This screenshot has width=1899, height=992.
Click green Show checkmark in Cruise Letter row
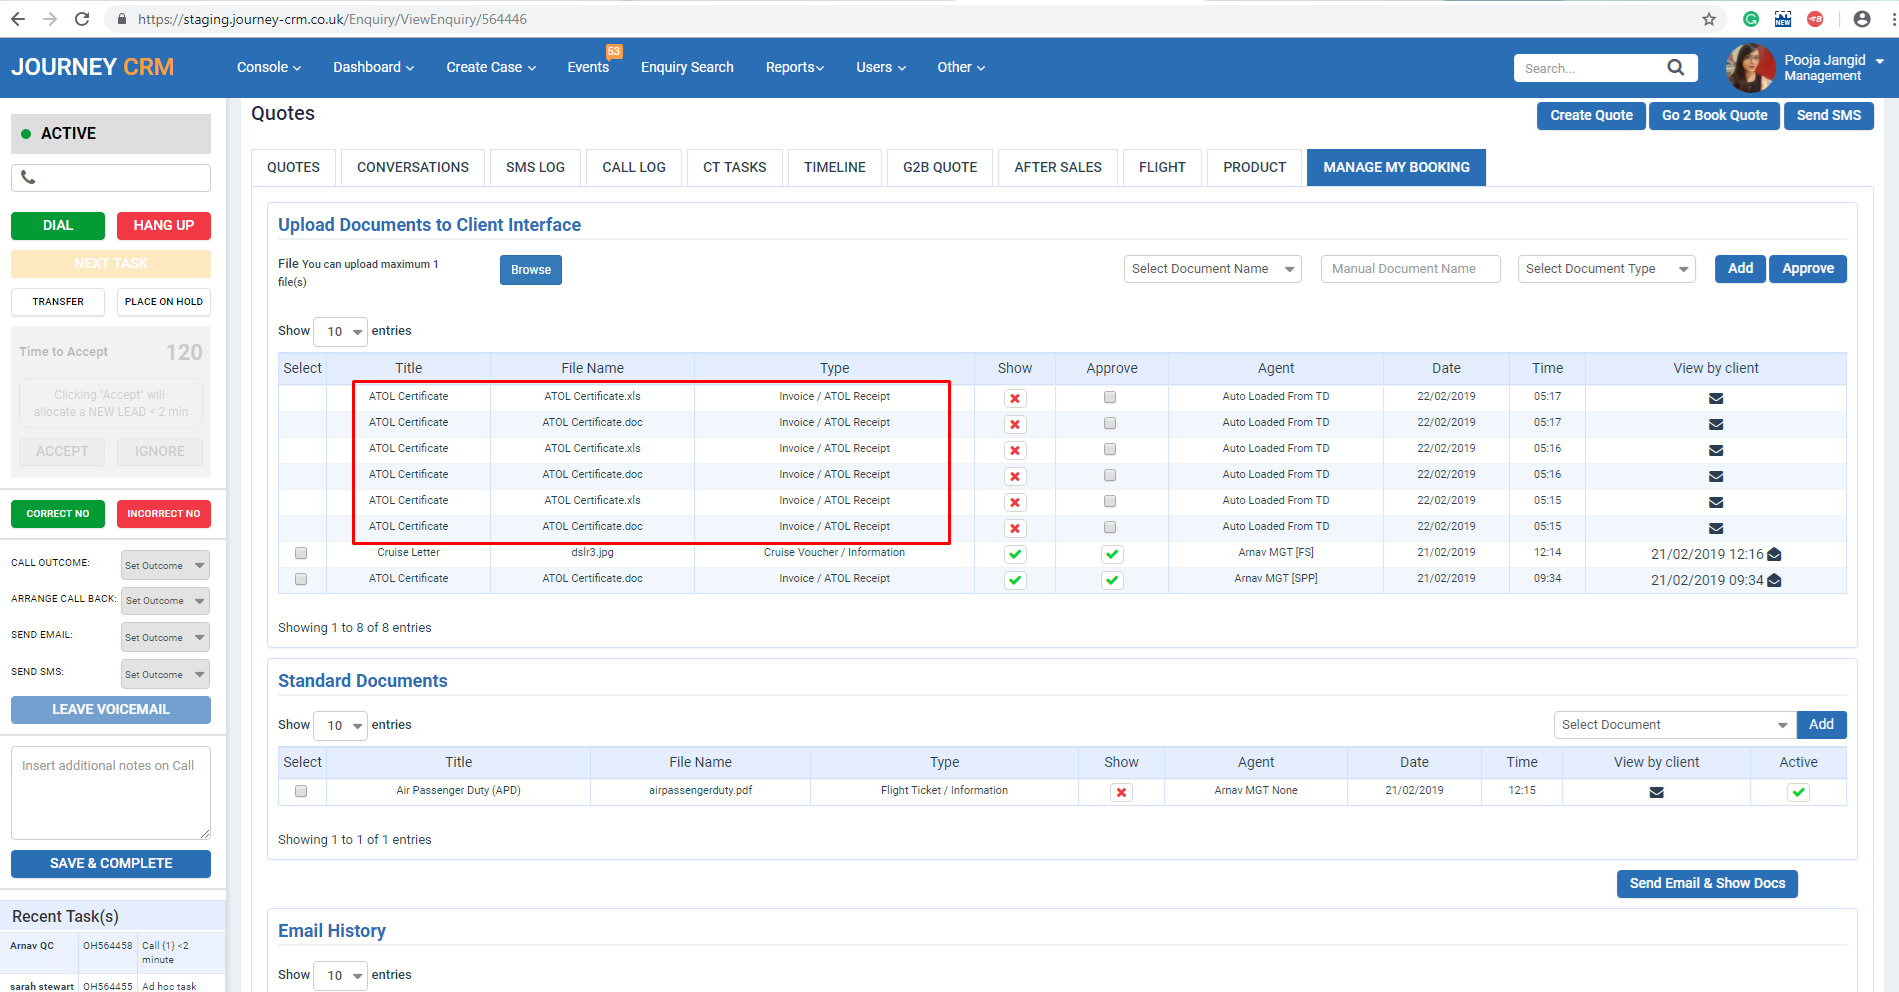coord(1014,554)
